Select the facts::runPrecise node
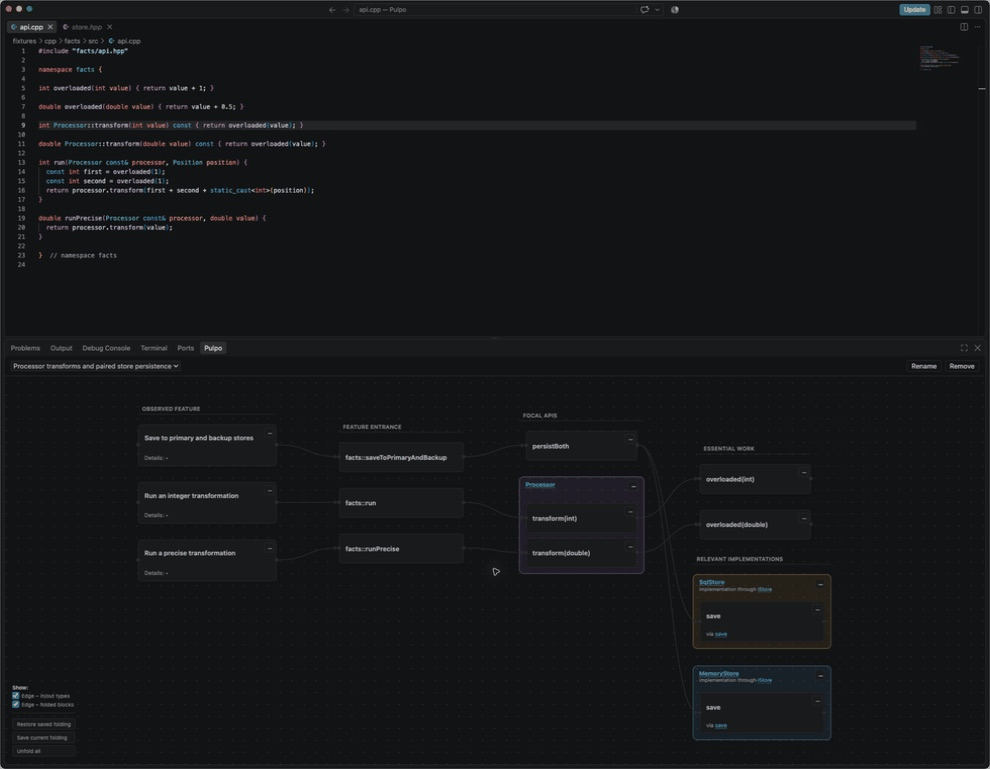The width and height of the screenshot is (990, 769). pos(401,549)
